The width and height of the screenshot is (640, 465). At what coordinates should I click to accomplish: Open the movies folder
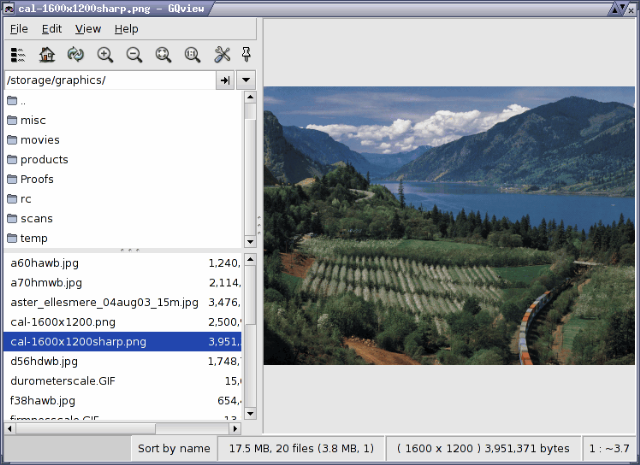[x=40, y=140]
